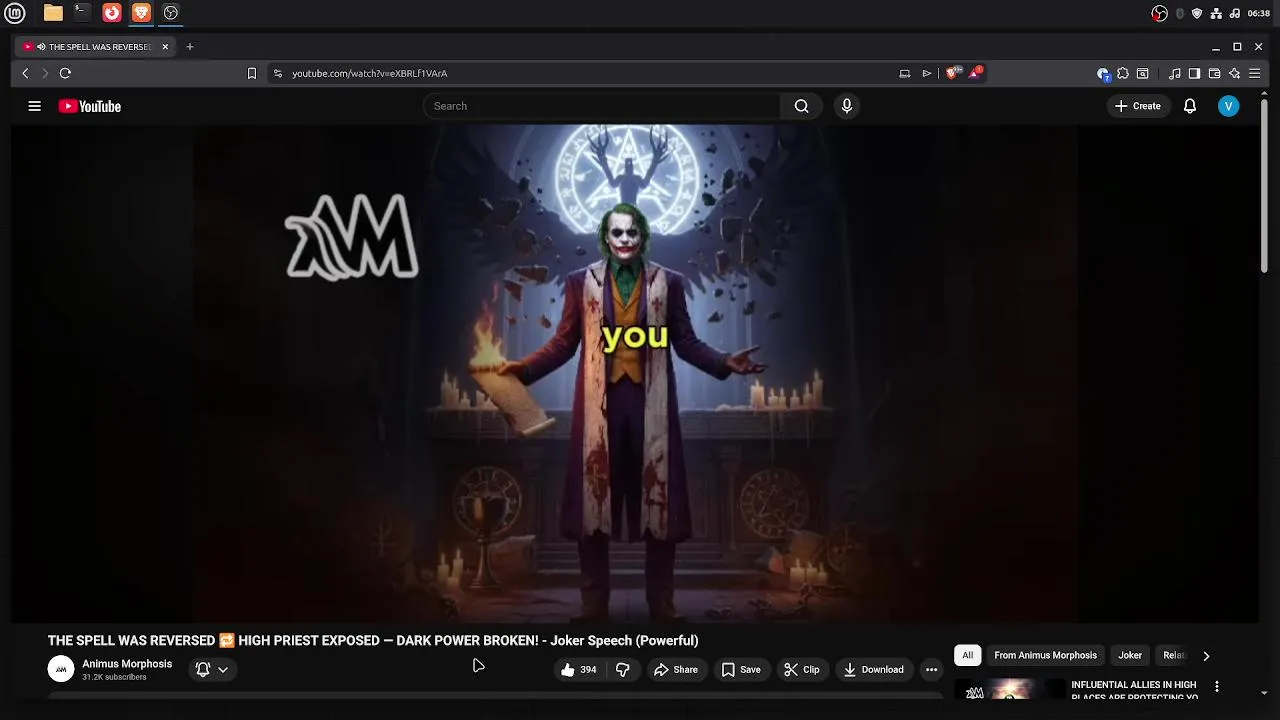Like the video with thumbs up

579,670
